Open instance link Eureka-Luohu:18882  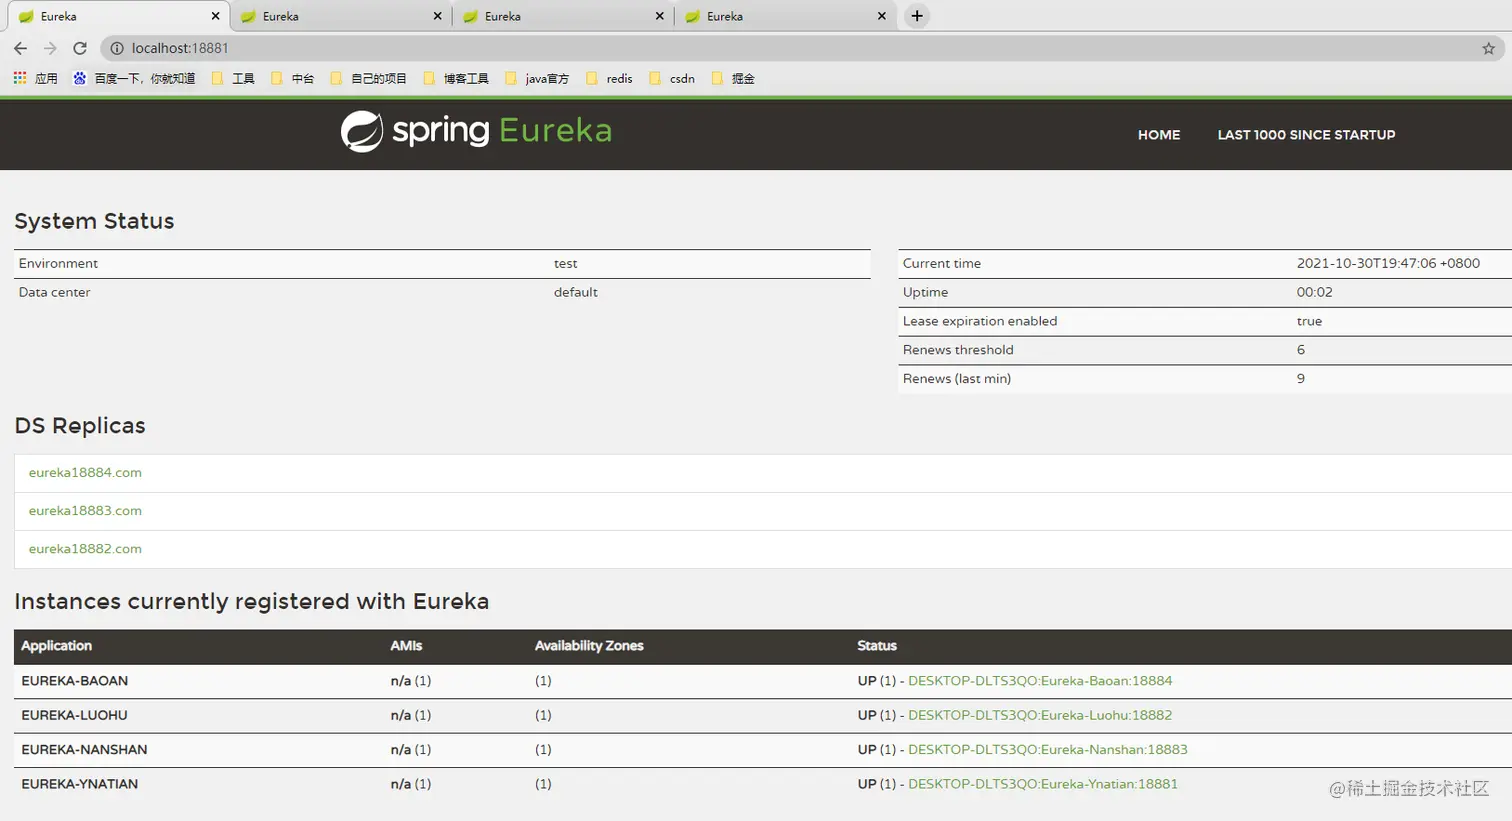pyautogui.click(x=1040, y=715)
